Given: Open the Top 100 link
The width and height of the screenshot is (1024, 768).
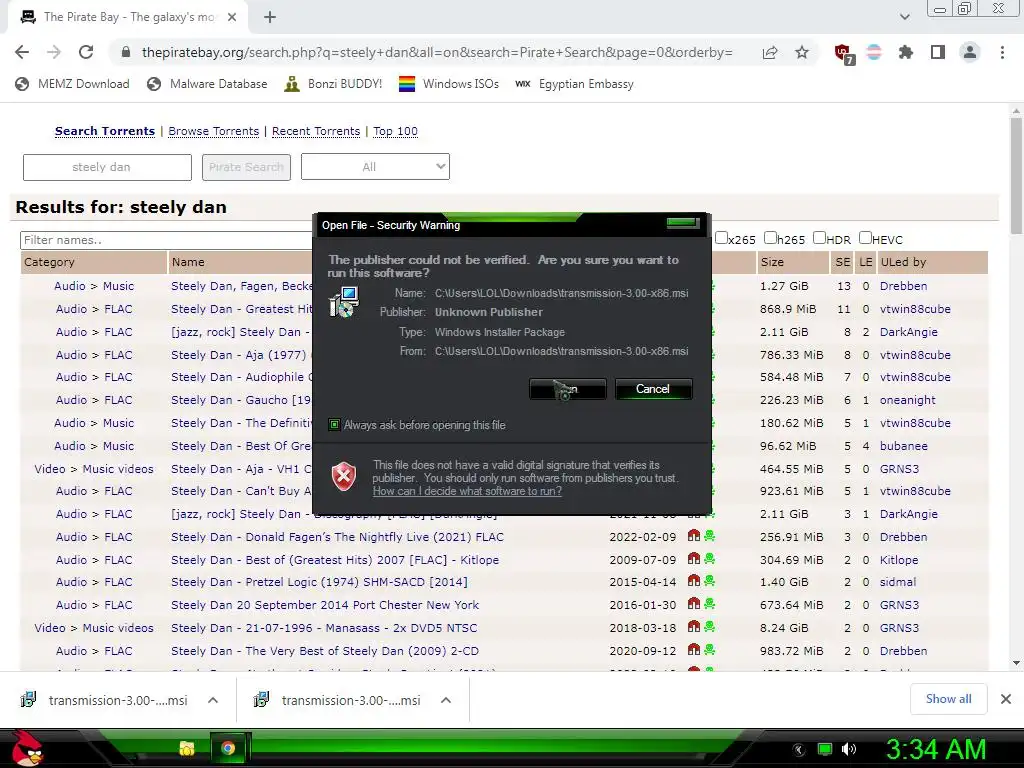Looking at the screenshot, I should pos(395,131).
